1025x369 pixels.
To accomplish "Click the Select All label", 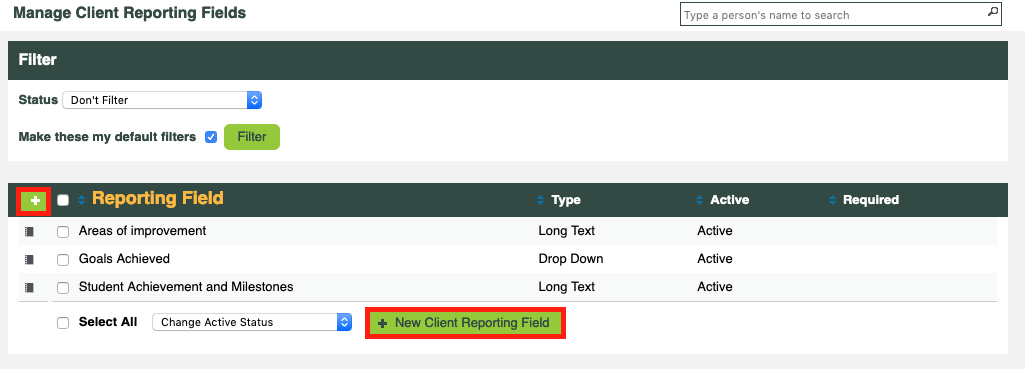I will [108, 322].
